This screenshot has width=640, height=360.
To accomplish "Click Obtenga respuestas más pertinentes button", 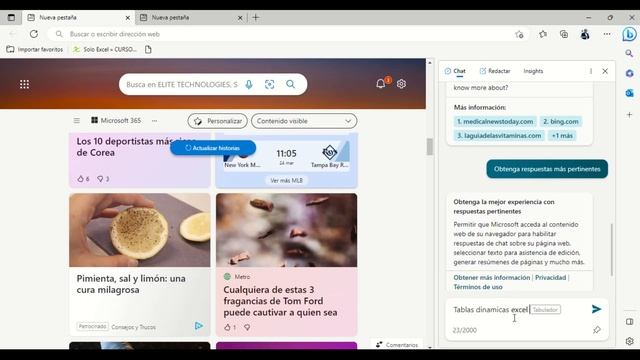I will click(547, 169).
